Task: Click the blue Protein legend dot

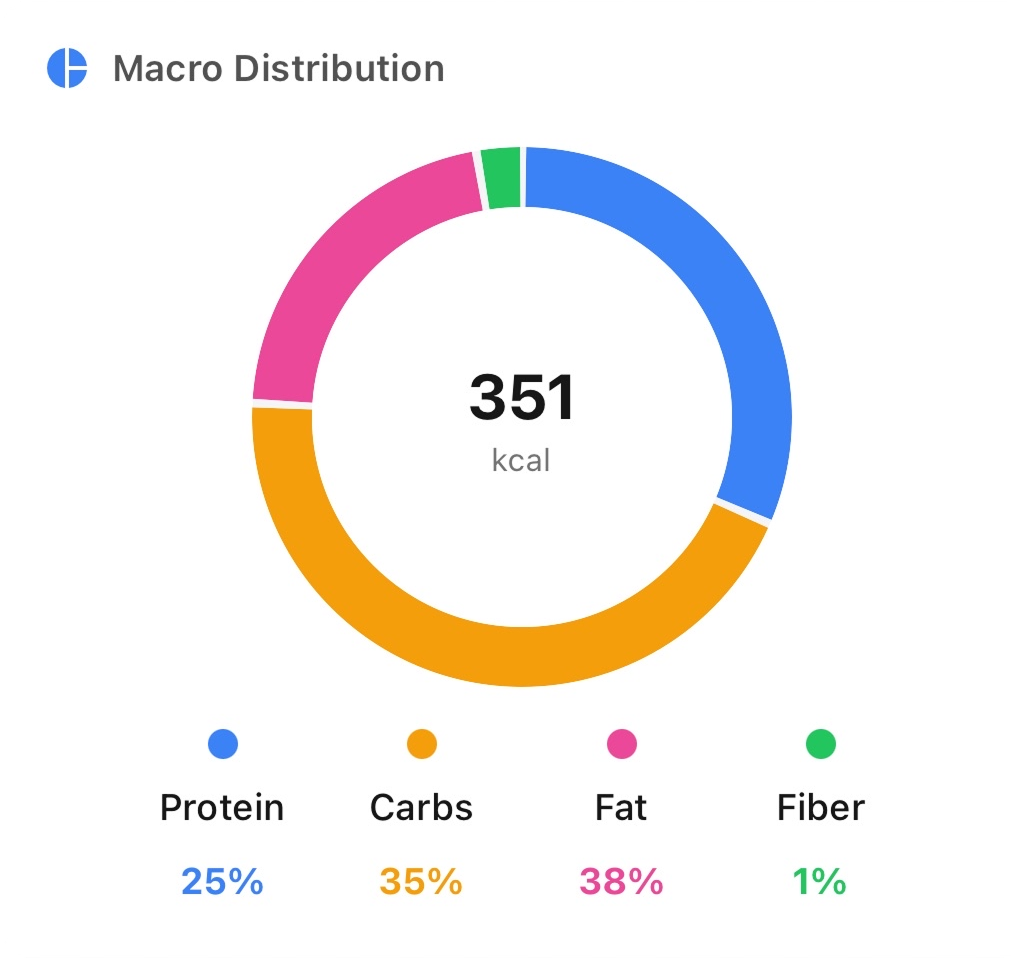Action: pos(222,744)
